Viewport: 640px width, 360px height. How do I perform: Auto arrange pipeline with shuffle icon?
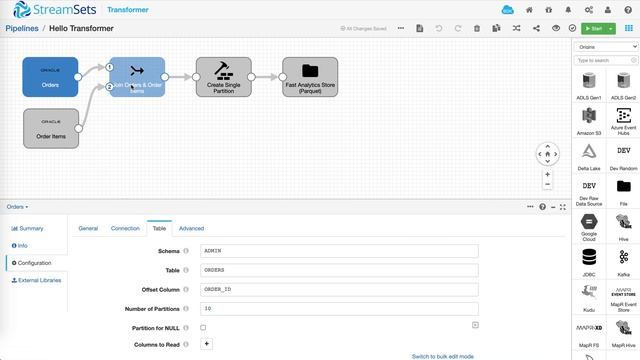[516, 28]
